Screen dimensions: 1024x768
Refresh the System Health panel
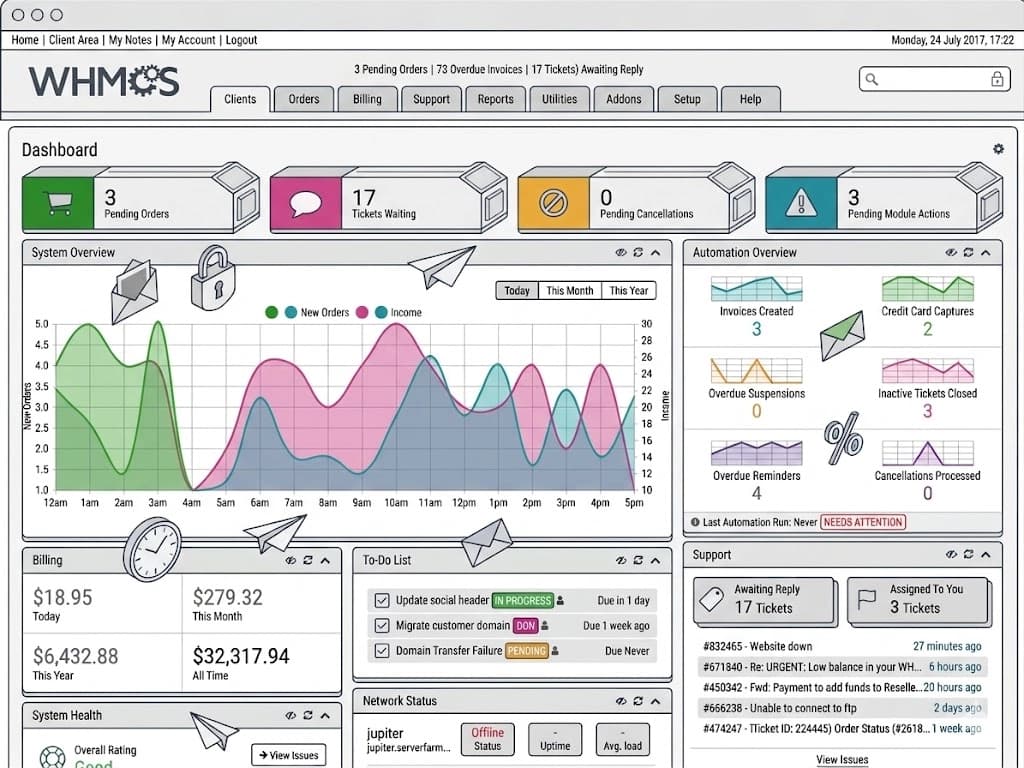pos(308,715)
